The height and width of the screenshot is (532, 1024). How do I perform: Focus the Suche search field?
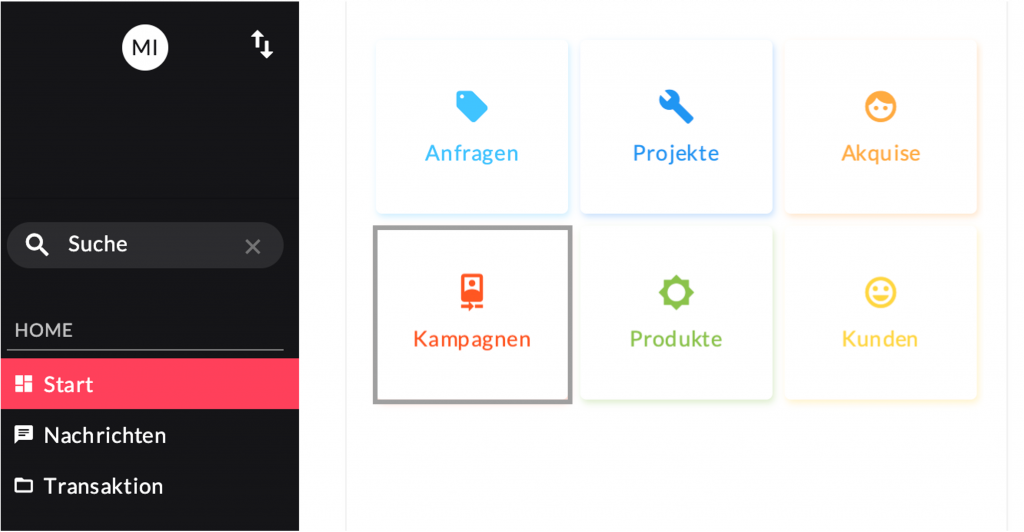click(x=145, y=245)
